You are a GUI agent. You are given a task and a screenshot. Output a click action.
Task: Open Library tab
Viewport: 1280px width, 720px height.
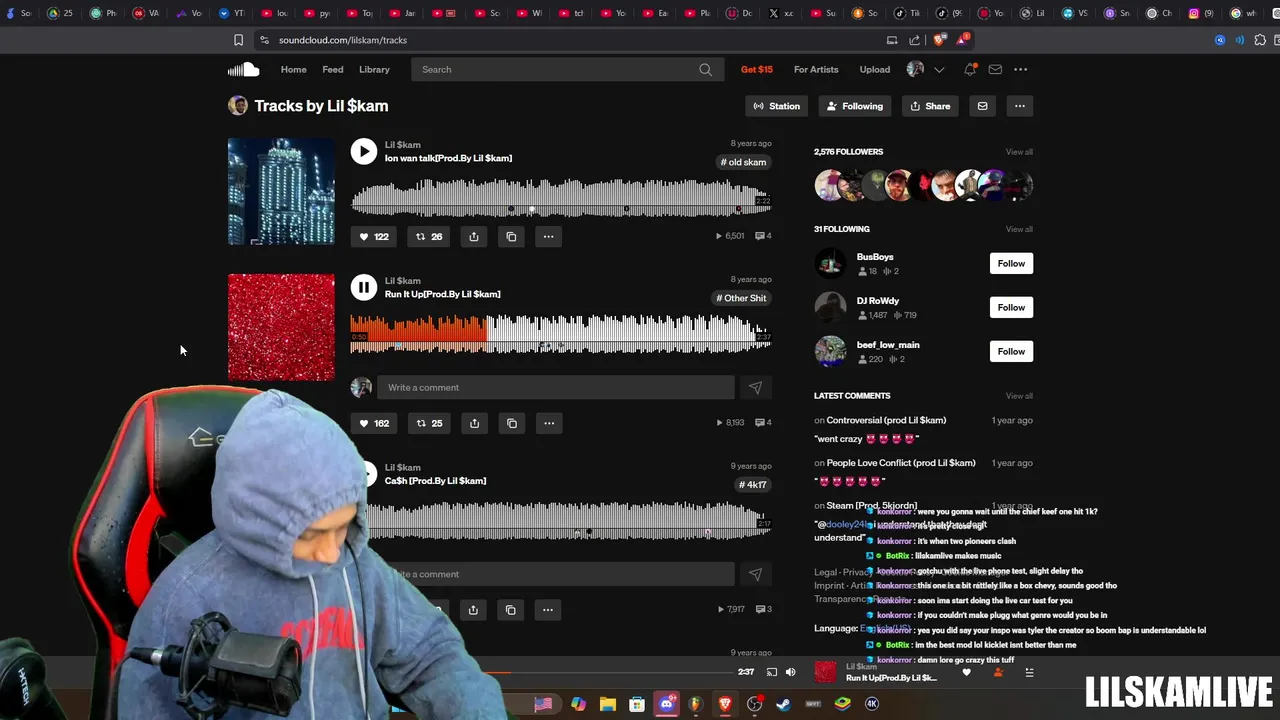coord(374,69)
